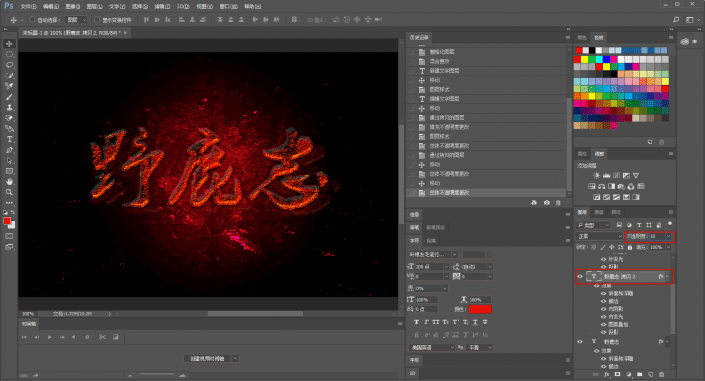Viewport: 705px width, 381px height.
Task: Open the blend mode dropdown in Layers panel
Action: click(599, 236)
